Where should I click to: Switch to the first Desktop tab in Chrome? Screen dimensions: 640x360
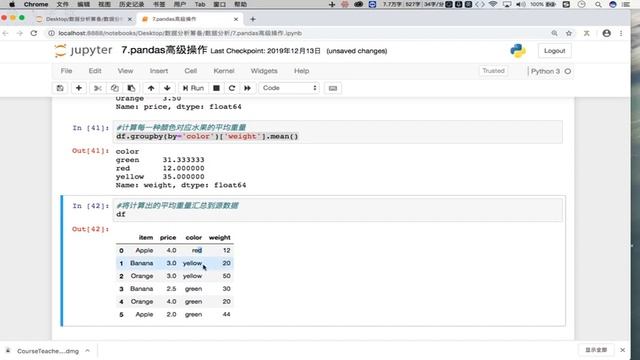click(83, 19)
